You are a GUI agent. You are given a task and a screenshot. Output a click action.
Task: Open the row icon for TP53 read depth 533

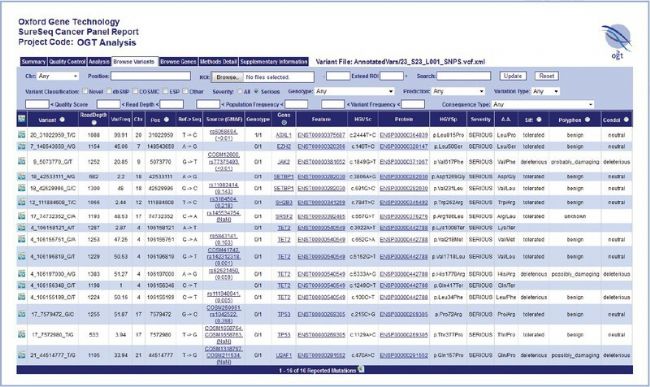pos(22,334)
